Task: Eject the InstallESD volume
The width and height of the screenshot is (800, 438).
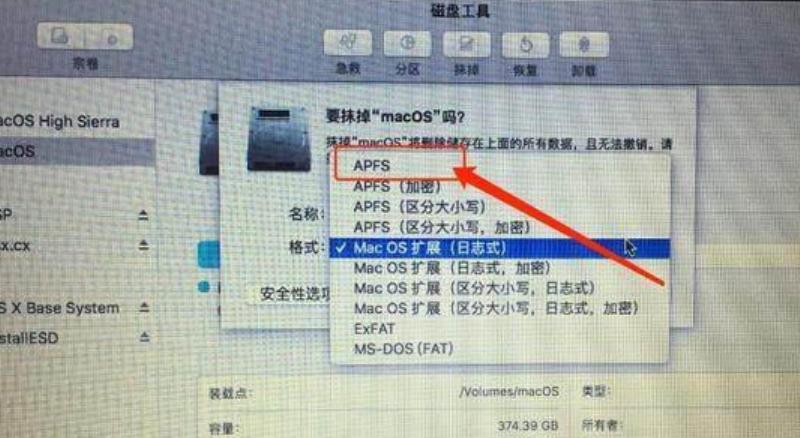Action: (144, 337)
